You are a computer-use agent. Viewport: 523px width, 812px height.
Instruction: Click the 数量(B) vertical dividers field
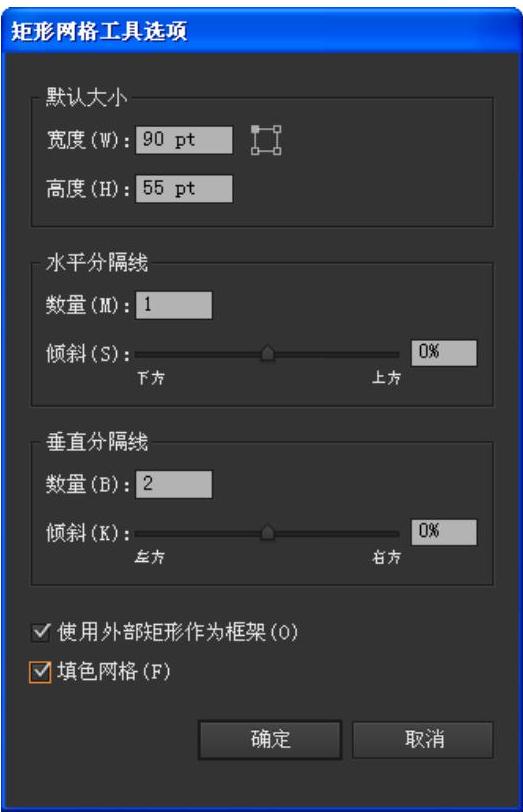[174, 484]
